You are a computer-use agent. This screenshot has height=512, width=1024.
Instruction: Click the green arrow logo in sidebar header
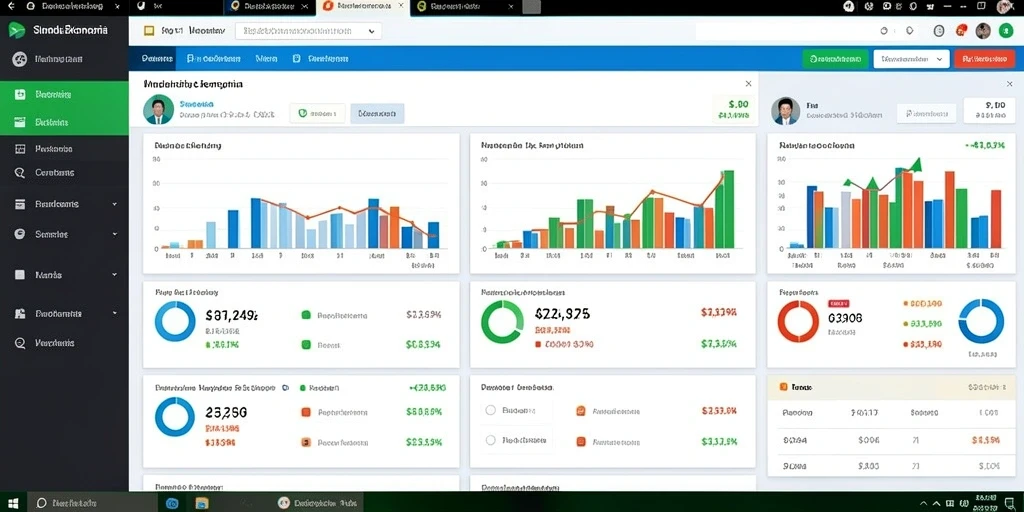point(17,30)
